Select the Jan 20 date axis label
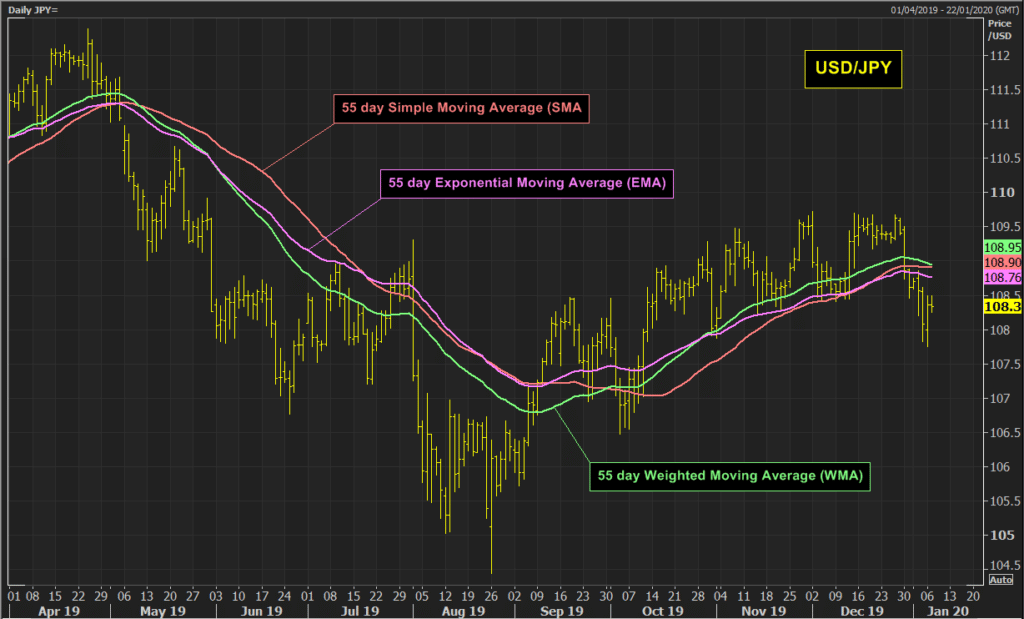 click(x=946, y=609)
